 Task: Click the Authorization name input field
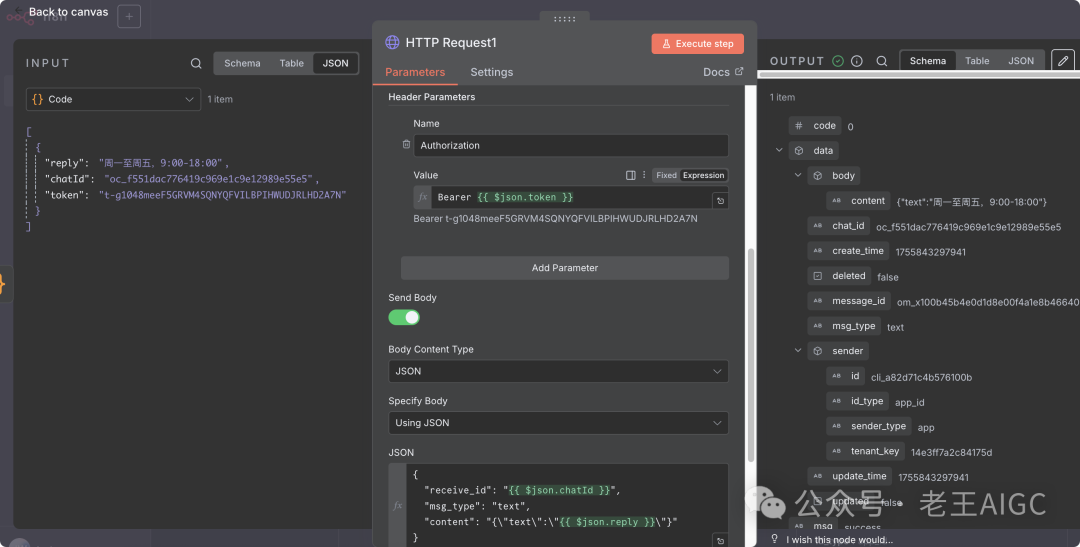tap(570, 145)
